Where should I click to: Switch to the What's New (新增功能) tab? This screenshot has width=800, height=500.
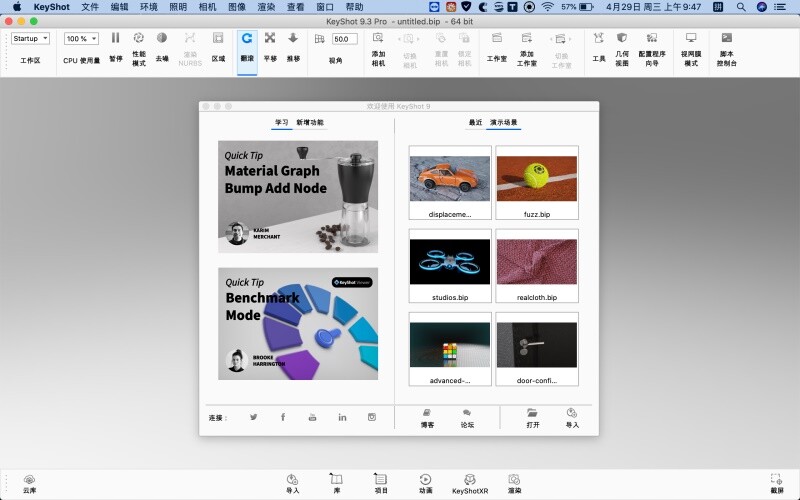click(x=310, y=122)
